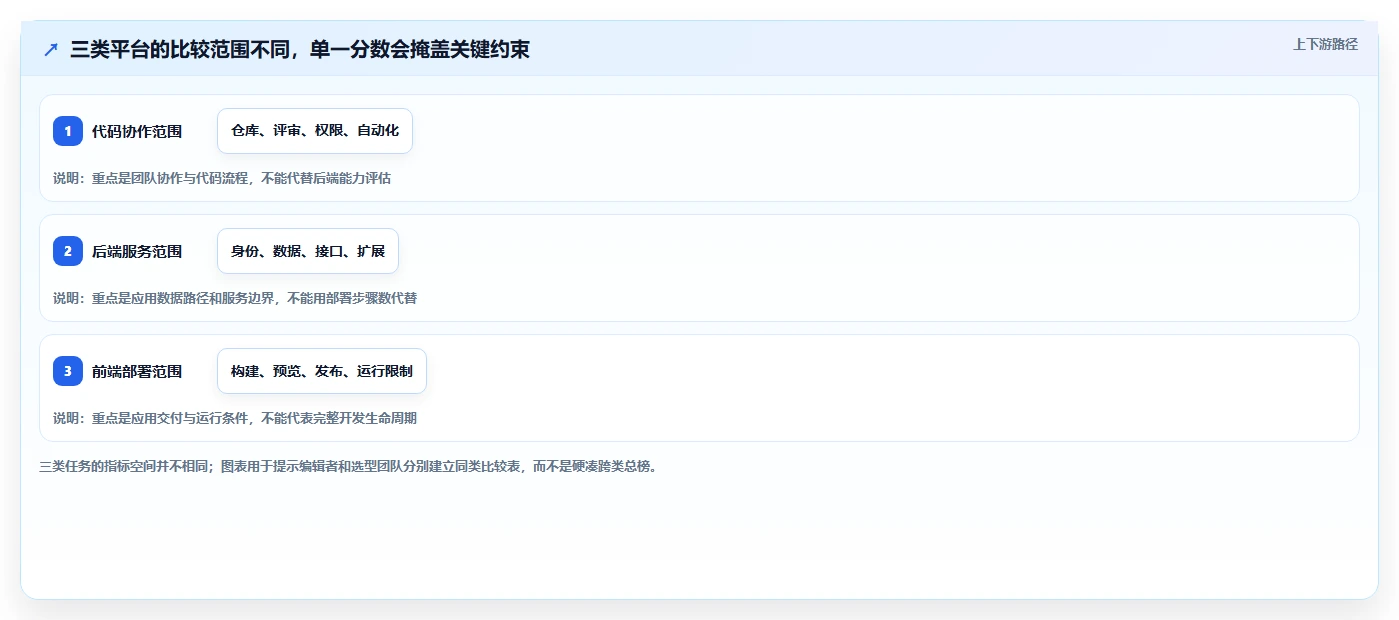Screen dimensions: 1399x620
Task: Click the 构建、预览、发布、运行限制 chip
Action: (x=322, y=371)
